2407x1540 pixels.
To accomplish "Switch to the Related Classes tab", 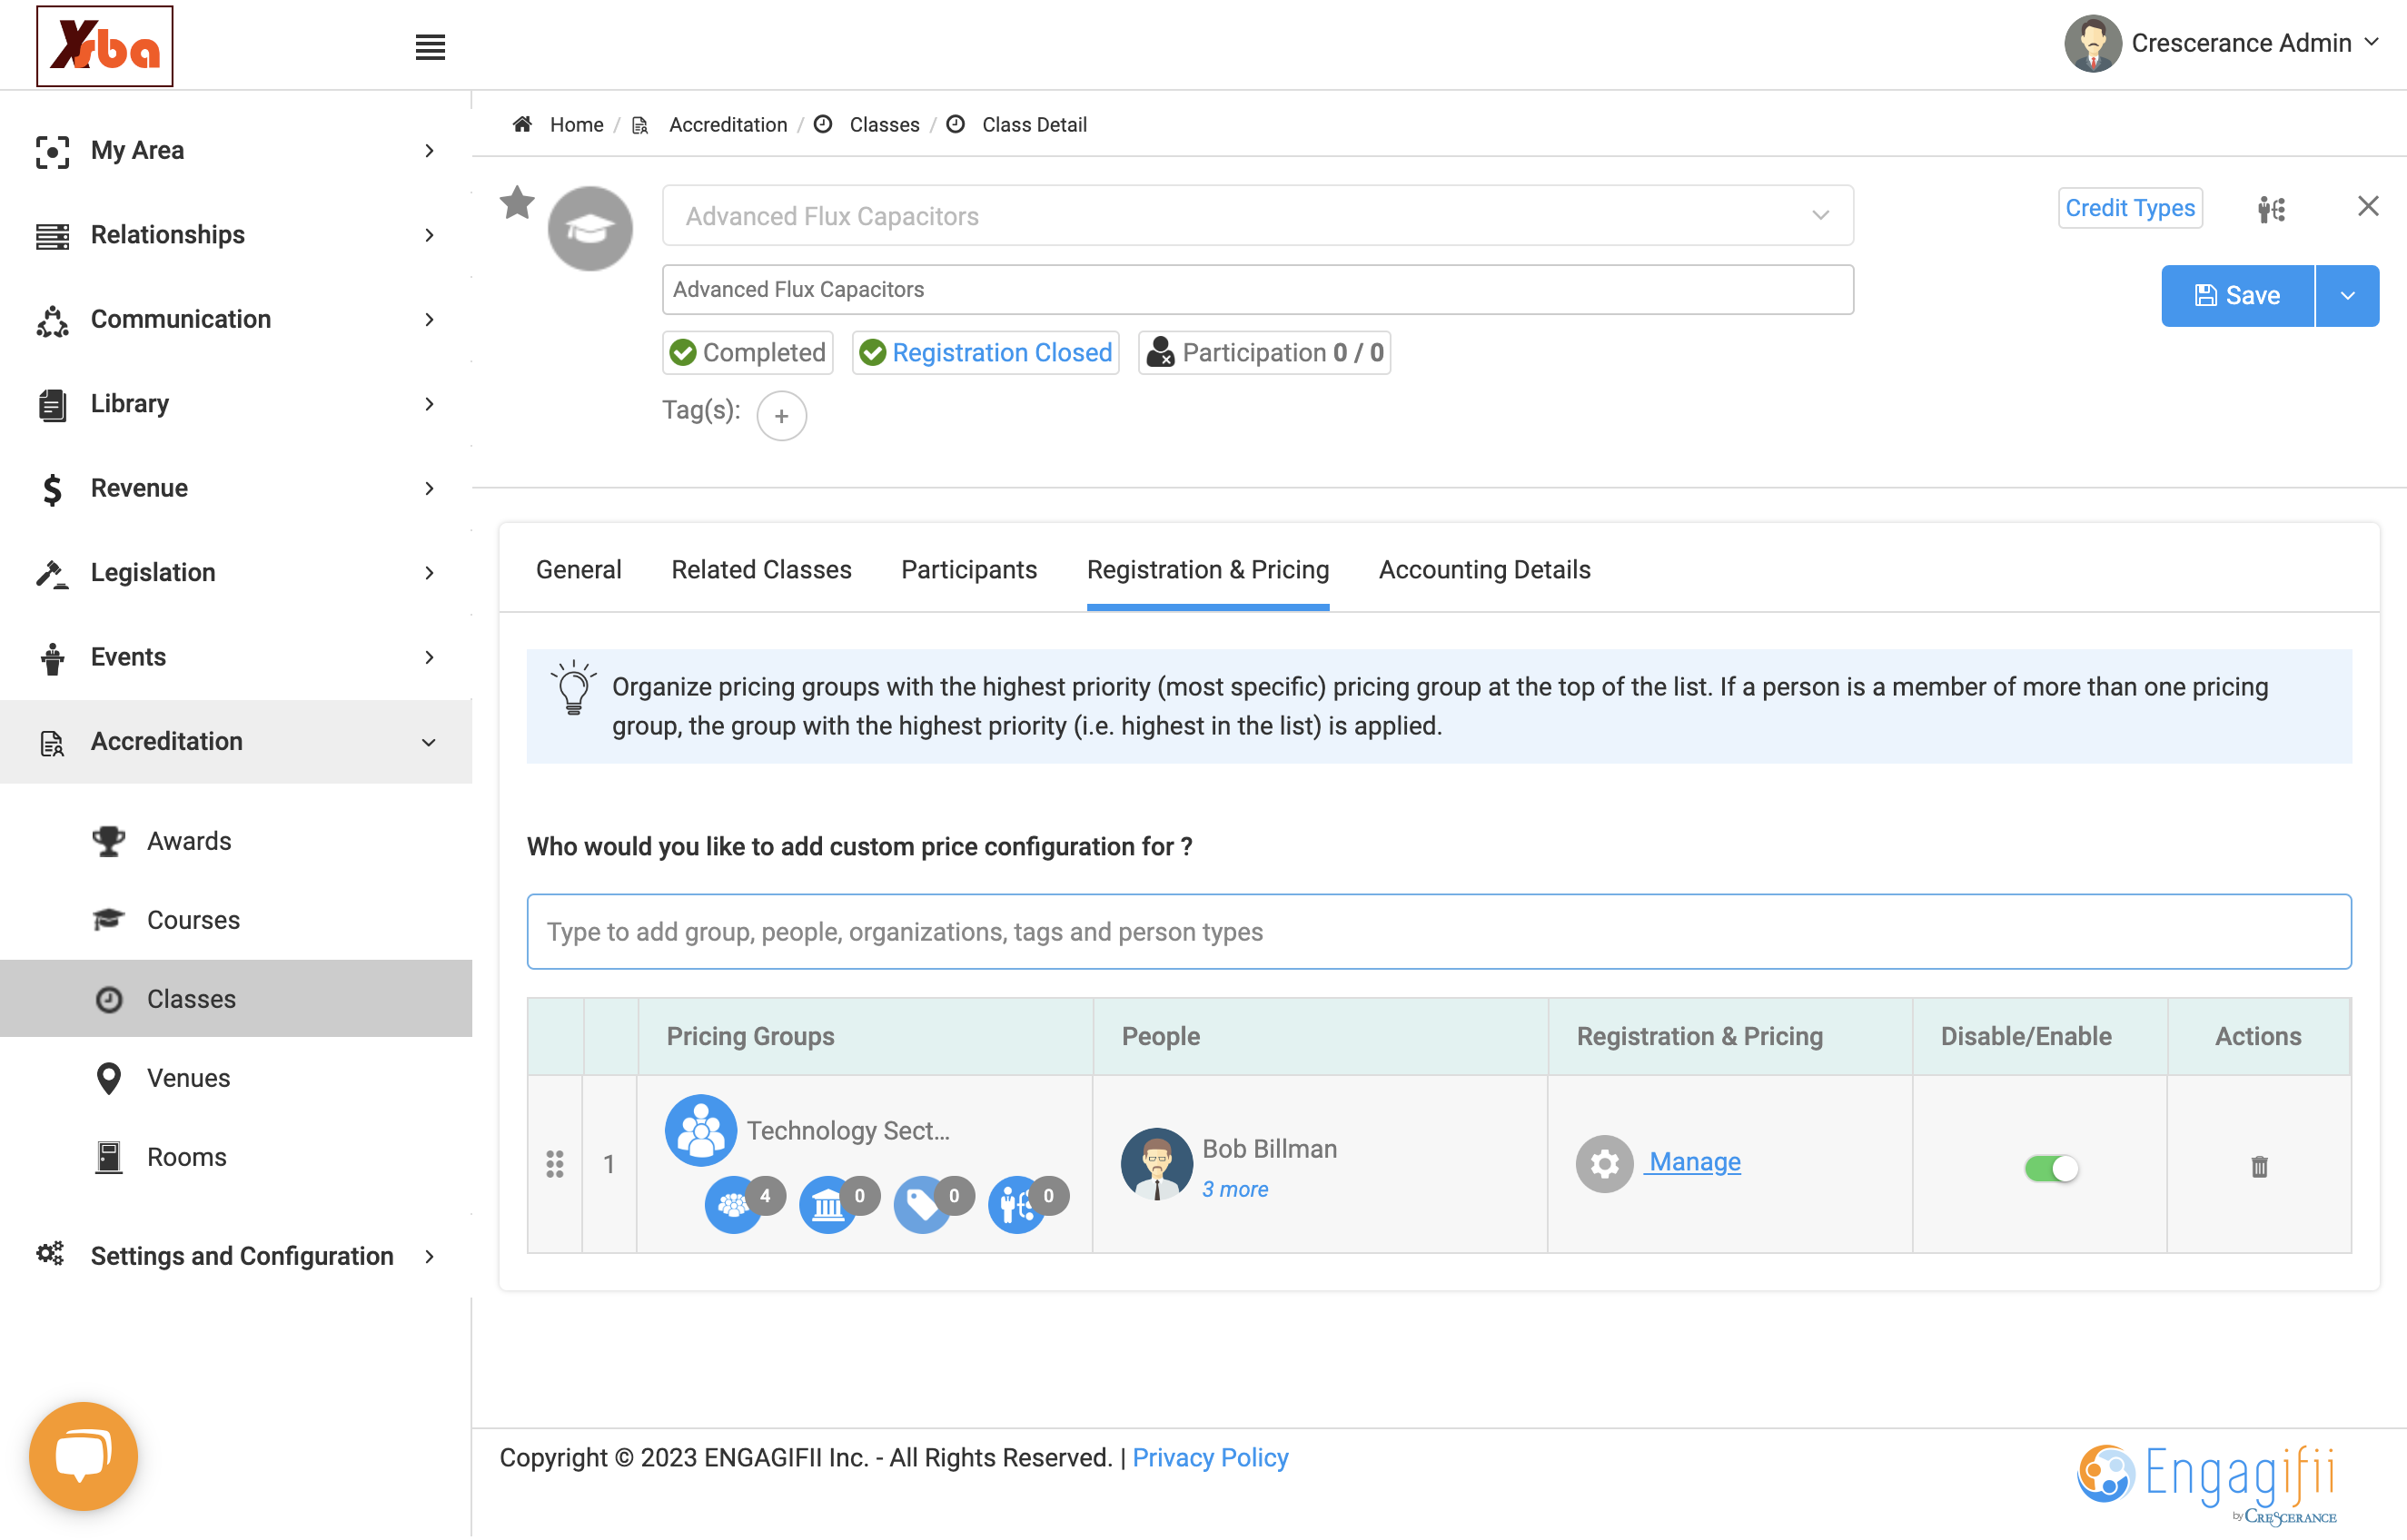I will tap(761, 569).
